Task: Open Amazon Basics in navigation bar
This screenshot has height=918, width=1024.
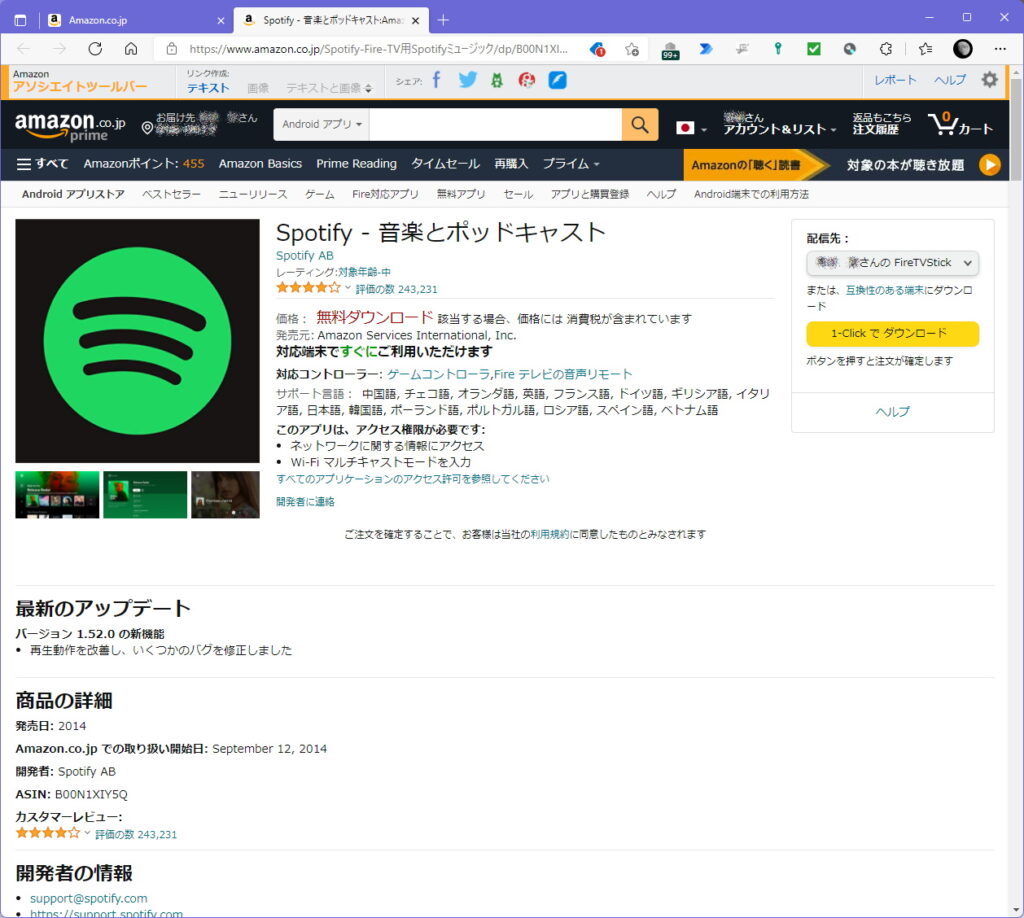Action: coord(261,164)
